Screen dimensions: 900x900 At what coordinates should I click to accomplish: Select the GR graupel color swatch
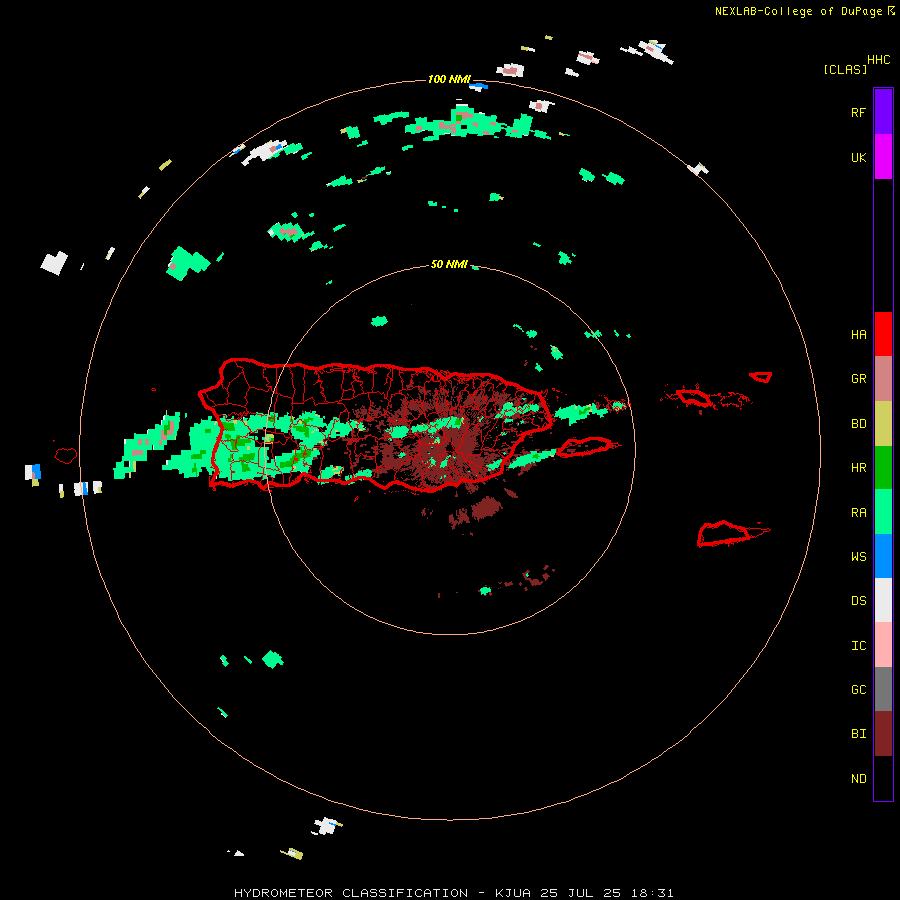(883, 379)
